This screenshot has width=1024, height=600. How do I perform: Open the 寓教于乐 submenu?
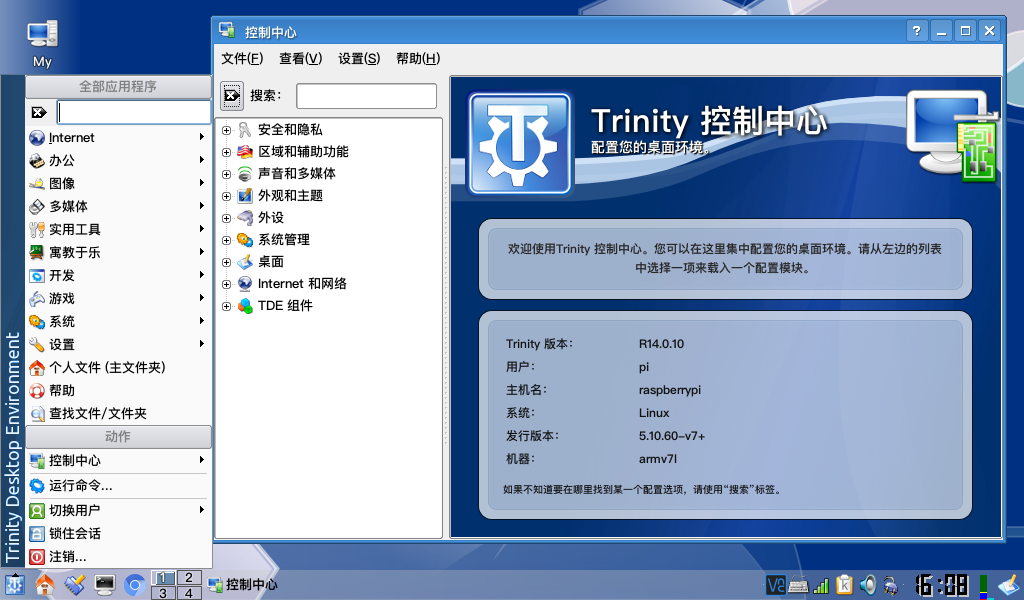118,252
